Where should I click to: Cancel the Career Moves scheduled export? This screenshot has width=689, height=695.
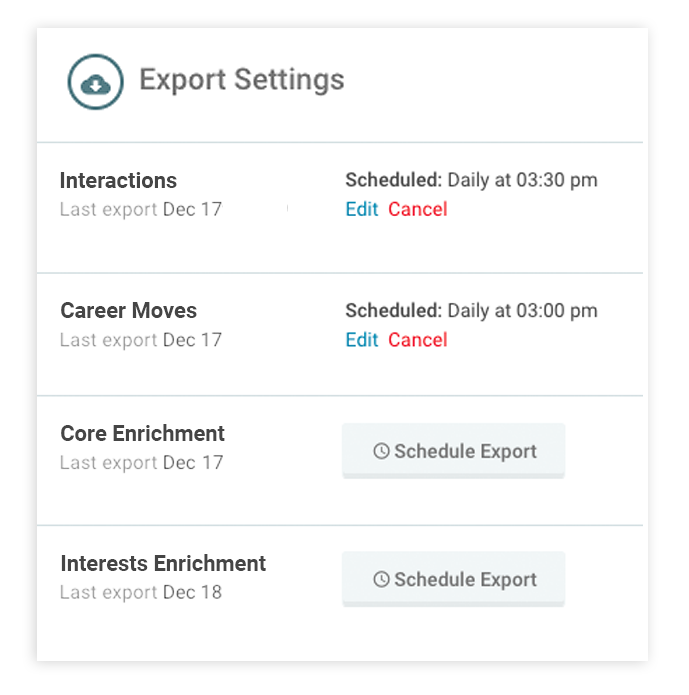tap(418, 340)
